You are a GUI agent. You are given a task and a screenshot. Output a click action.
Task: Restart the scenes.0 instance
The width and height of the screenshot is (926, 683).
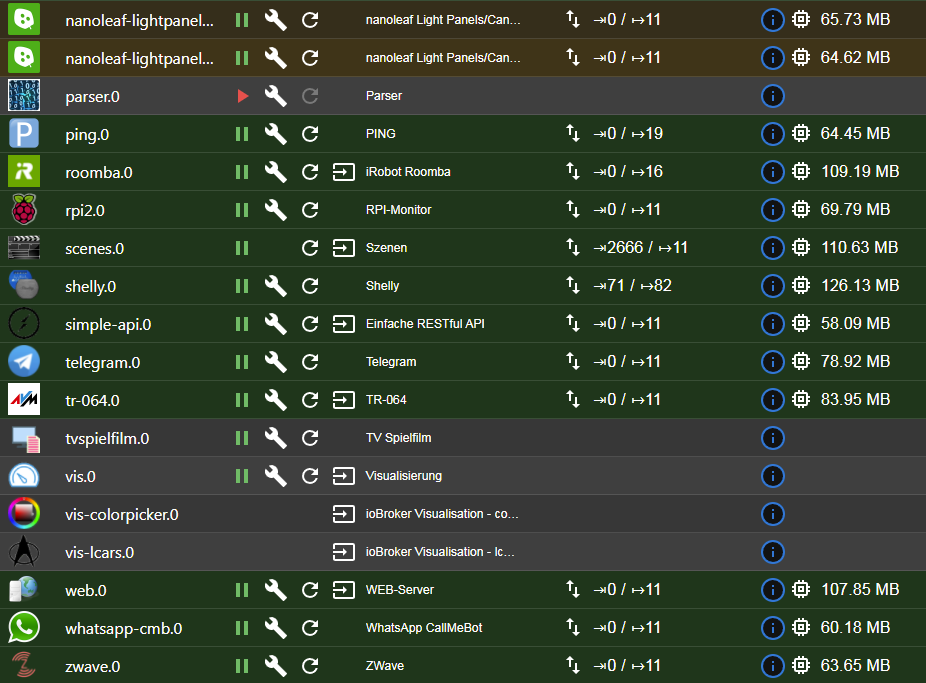tap(310, 248)
